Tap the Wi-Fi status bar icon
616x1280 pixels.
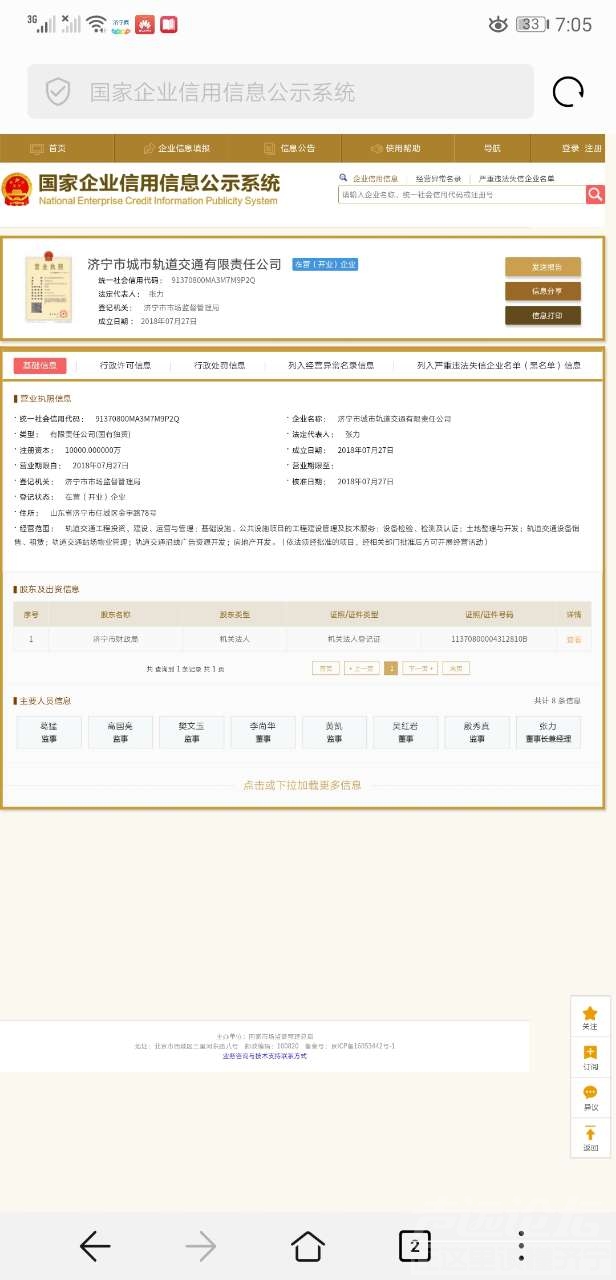[x=96, y=24]
